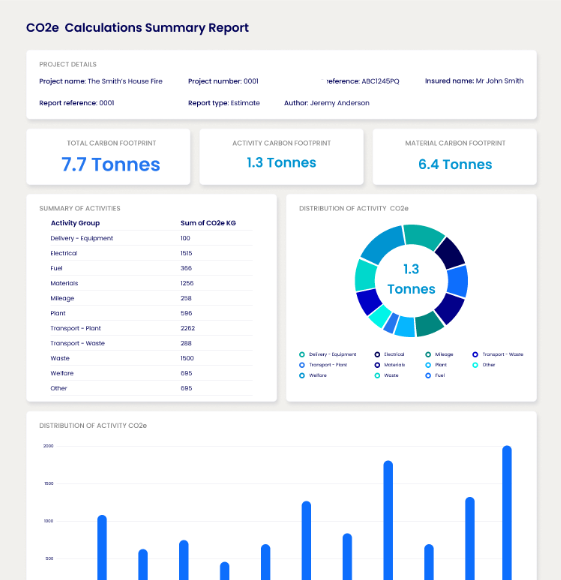The image size is (561, 580).
Task: Click the '2000' y-axis label
Action: (x=48, y=446)
